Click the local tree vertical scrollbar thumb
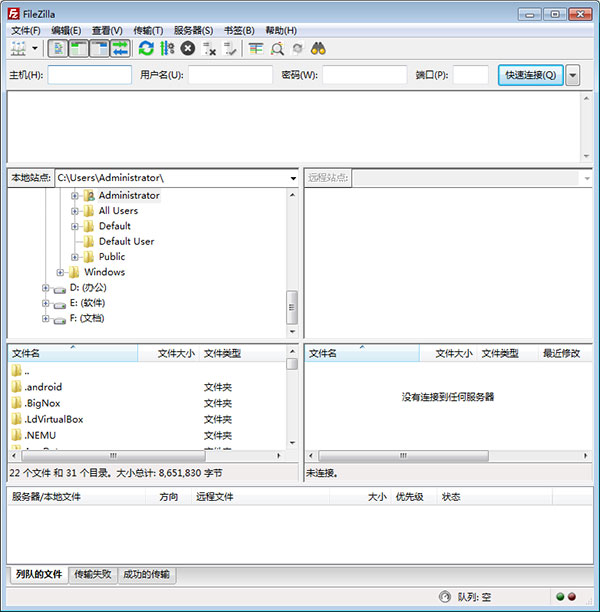 tap(292, 307)
